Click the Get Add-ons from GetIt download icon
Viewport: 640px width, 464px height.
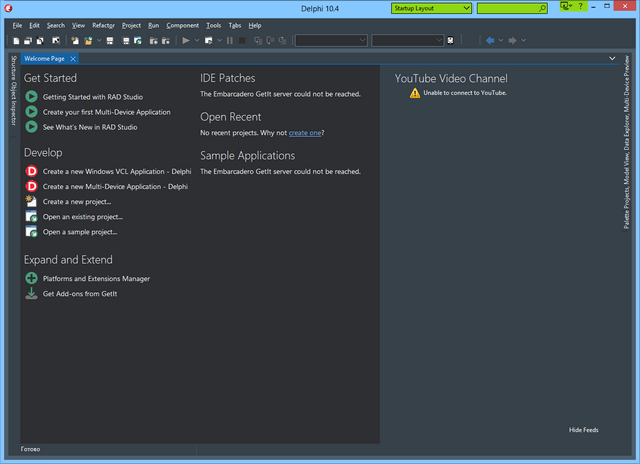pos(32,294)
